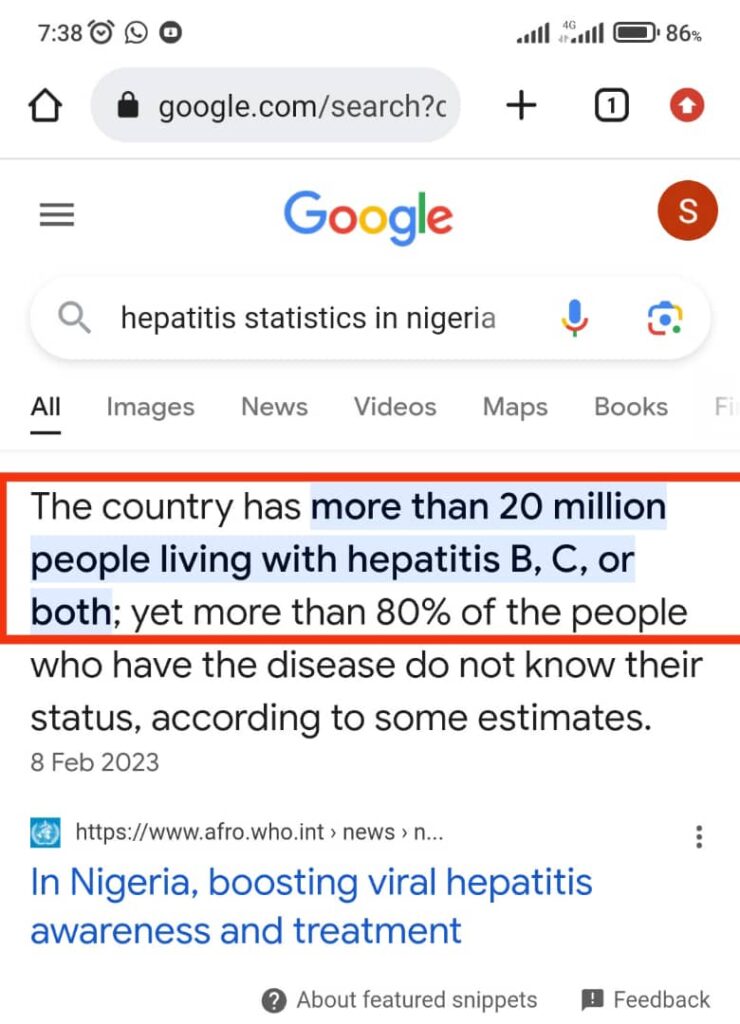This screenshot has width=740, height=1024.
Task: Open the WHO Nigeria viral hepatitis article
Action: (x=311, y=906)
